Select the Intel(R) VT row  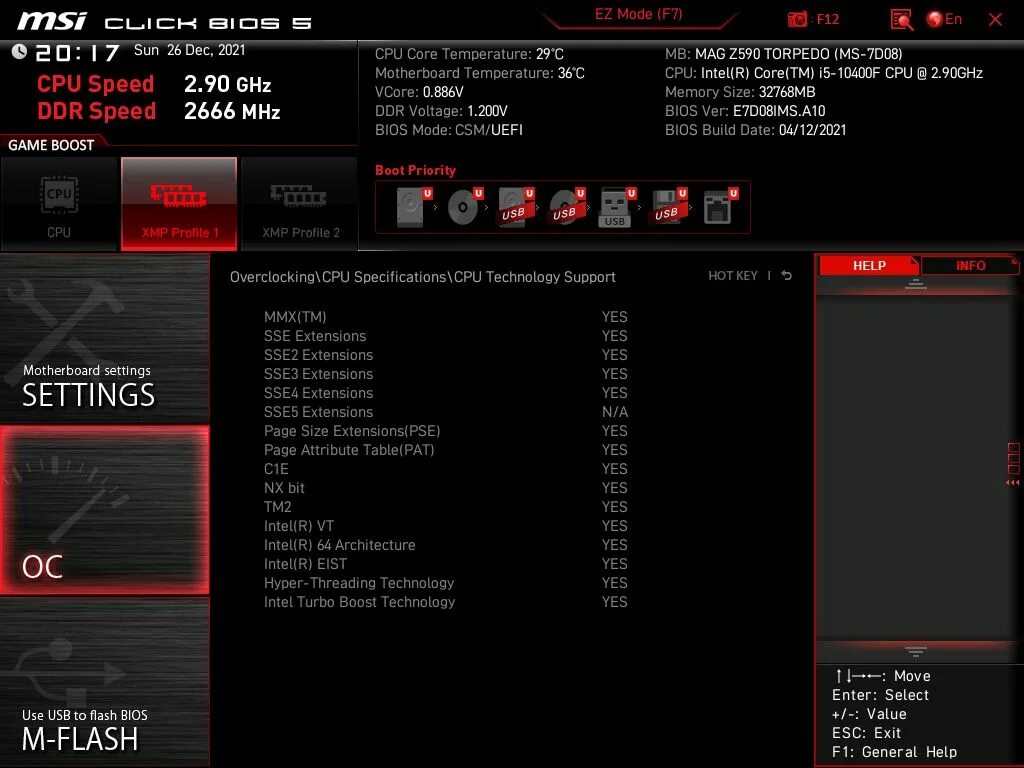[x=445, y=525]
